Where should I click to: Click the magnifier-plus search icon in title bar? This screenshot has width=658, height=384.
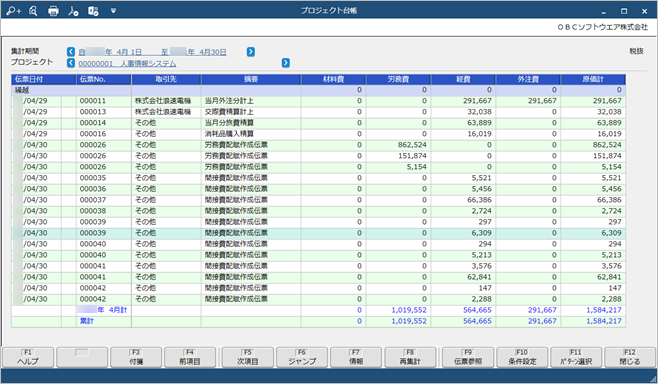pos(13,11)
